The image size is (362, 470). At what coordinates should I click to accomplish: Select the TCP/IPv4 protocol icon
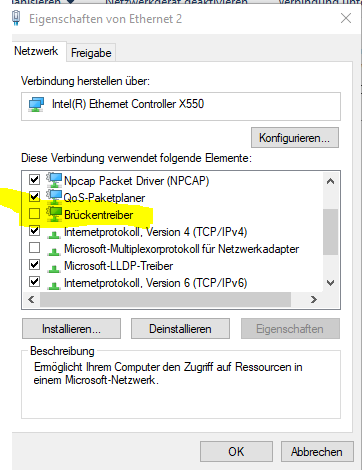54,234
